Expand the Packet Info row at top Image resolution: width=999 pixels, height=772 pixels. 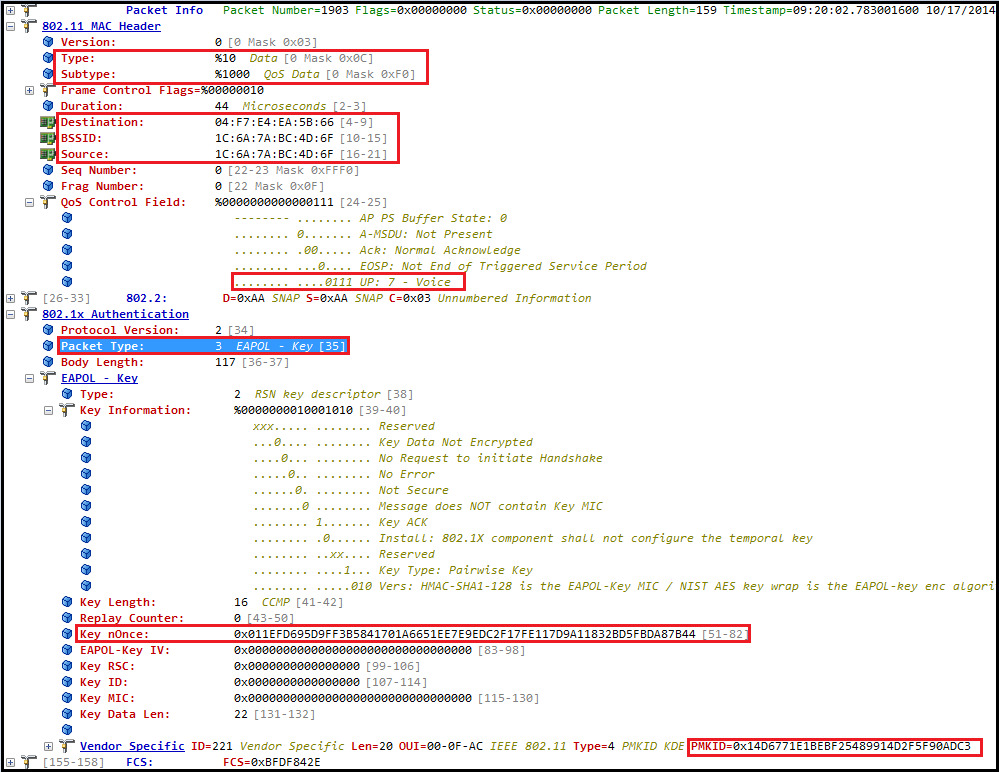click(10, 10)
